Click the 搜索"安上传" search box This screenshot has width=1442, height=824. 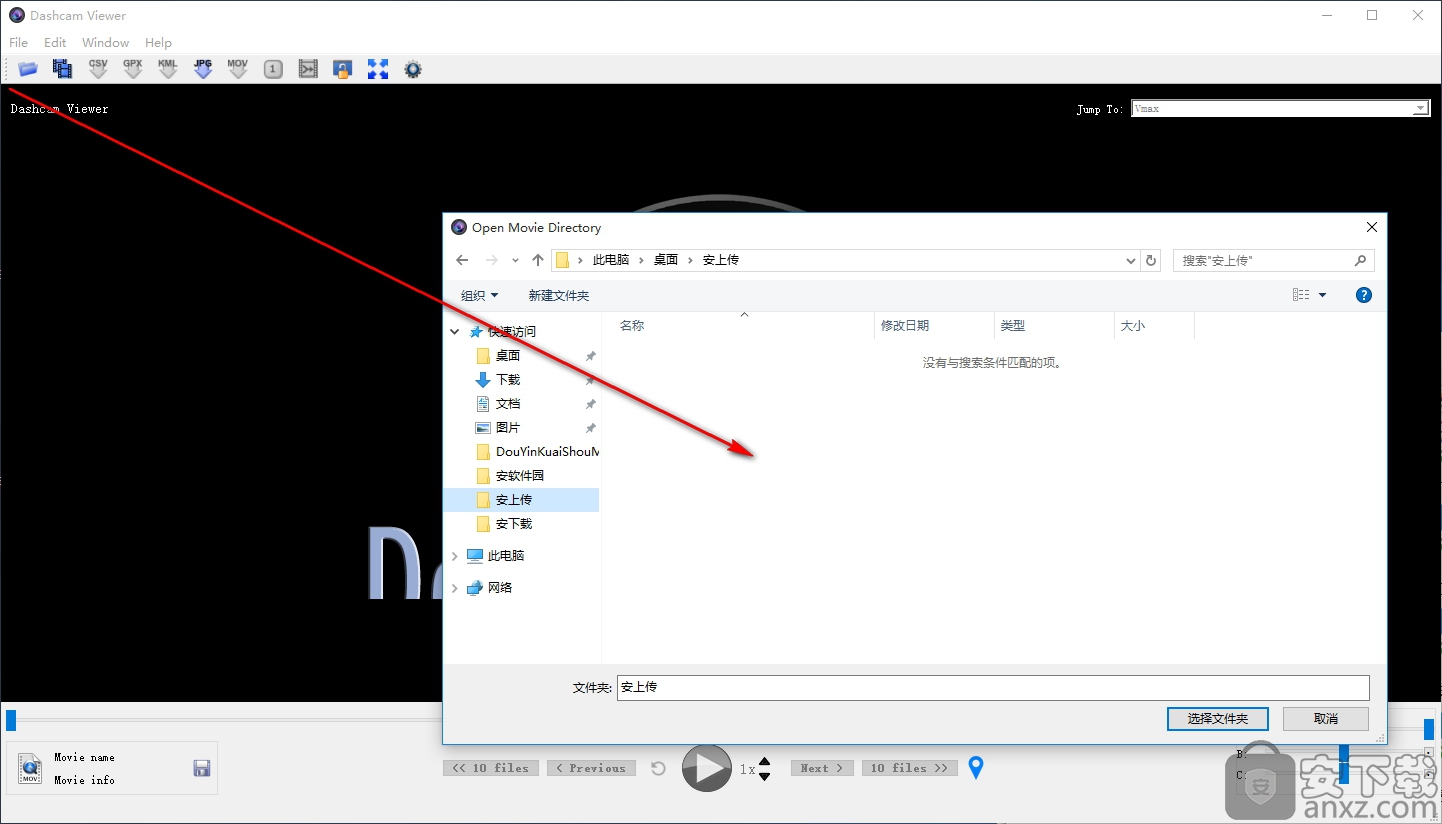tap(1273, 260)
